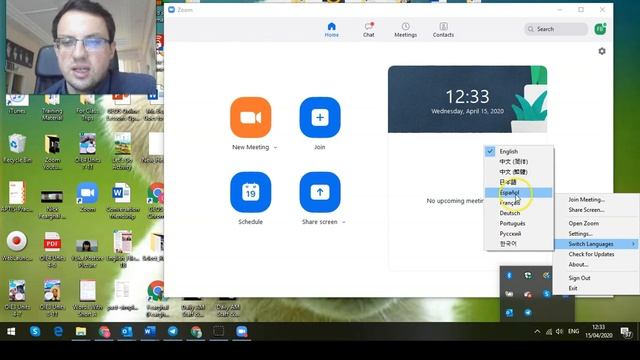Select the red record button desktop icon

click(x=17, y=246)
